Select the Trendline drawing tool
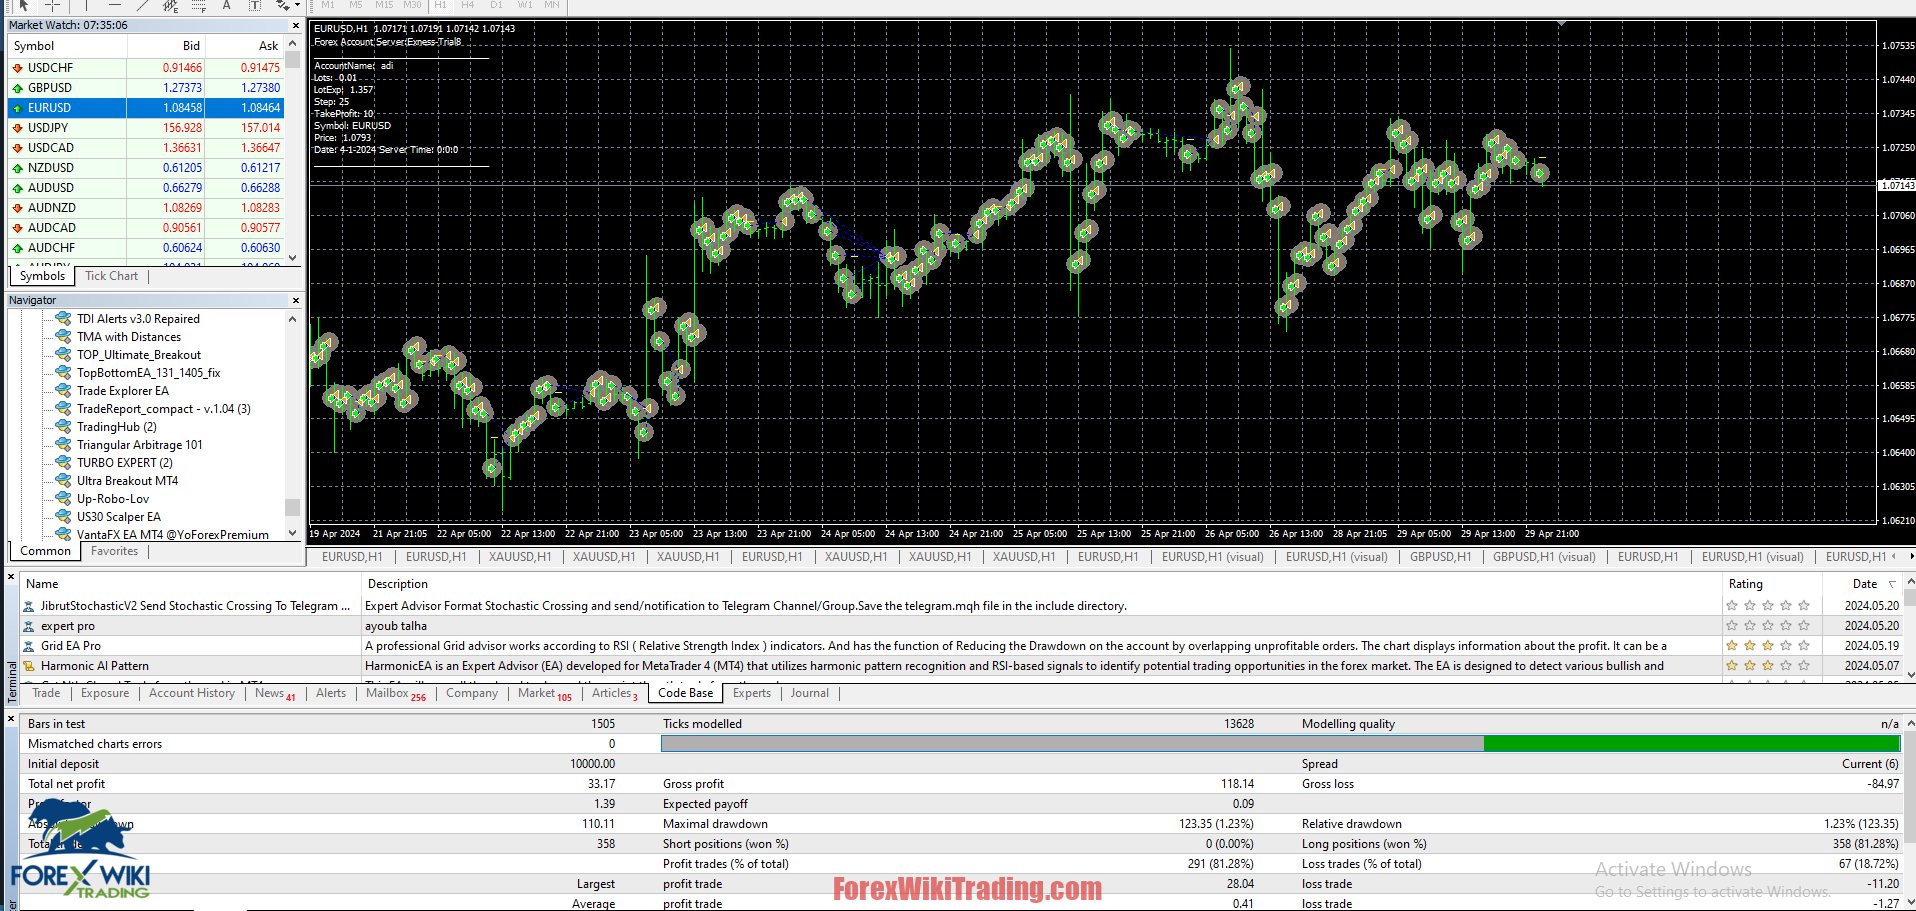Screen dimensions: 1916x911 point(142,6)
